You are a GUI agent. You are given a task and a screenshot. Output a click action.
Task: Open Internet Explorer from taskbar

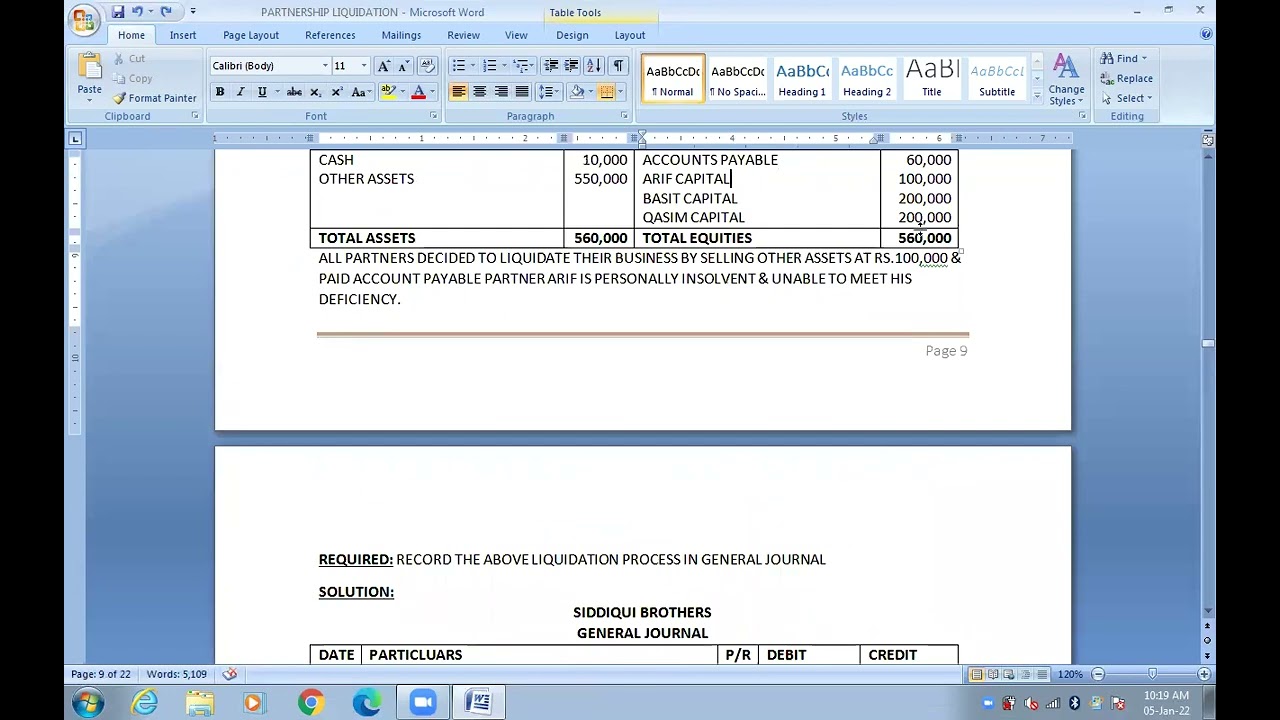click(145, 703)
